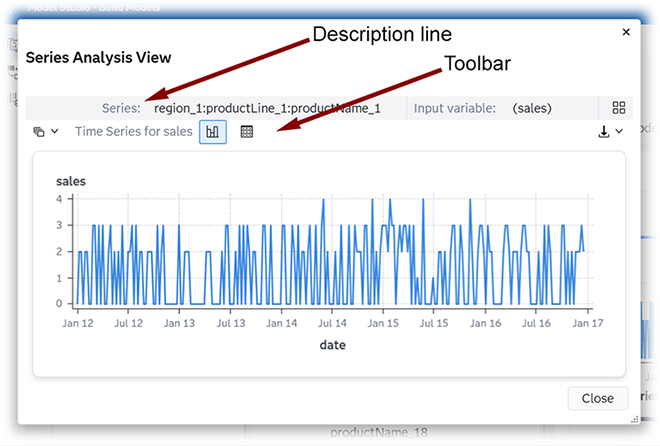Expand the download options chevron
660x446 pixels.
(x=620, y=131)
